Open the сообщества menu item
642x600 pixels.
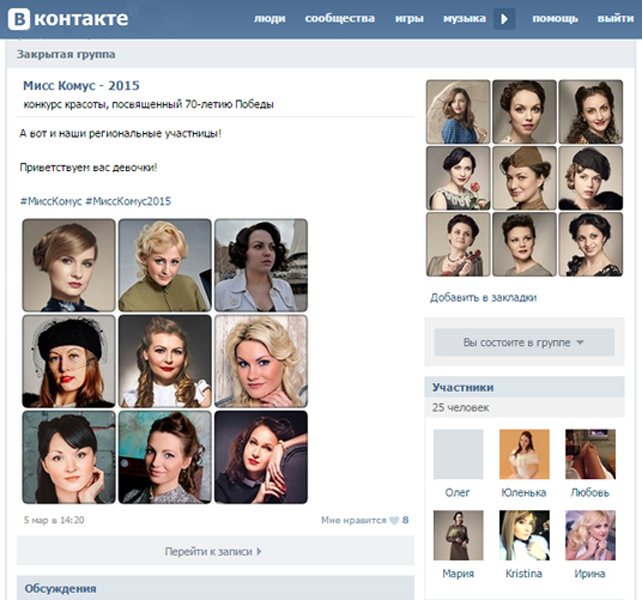click(x=340, y=18)
